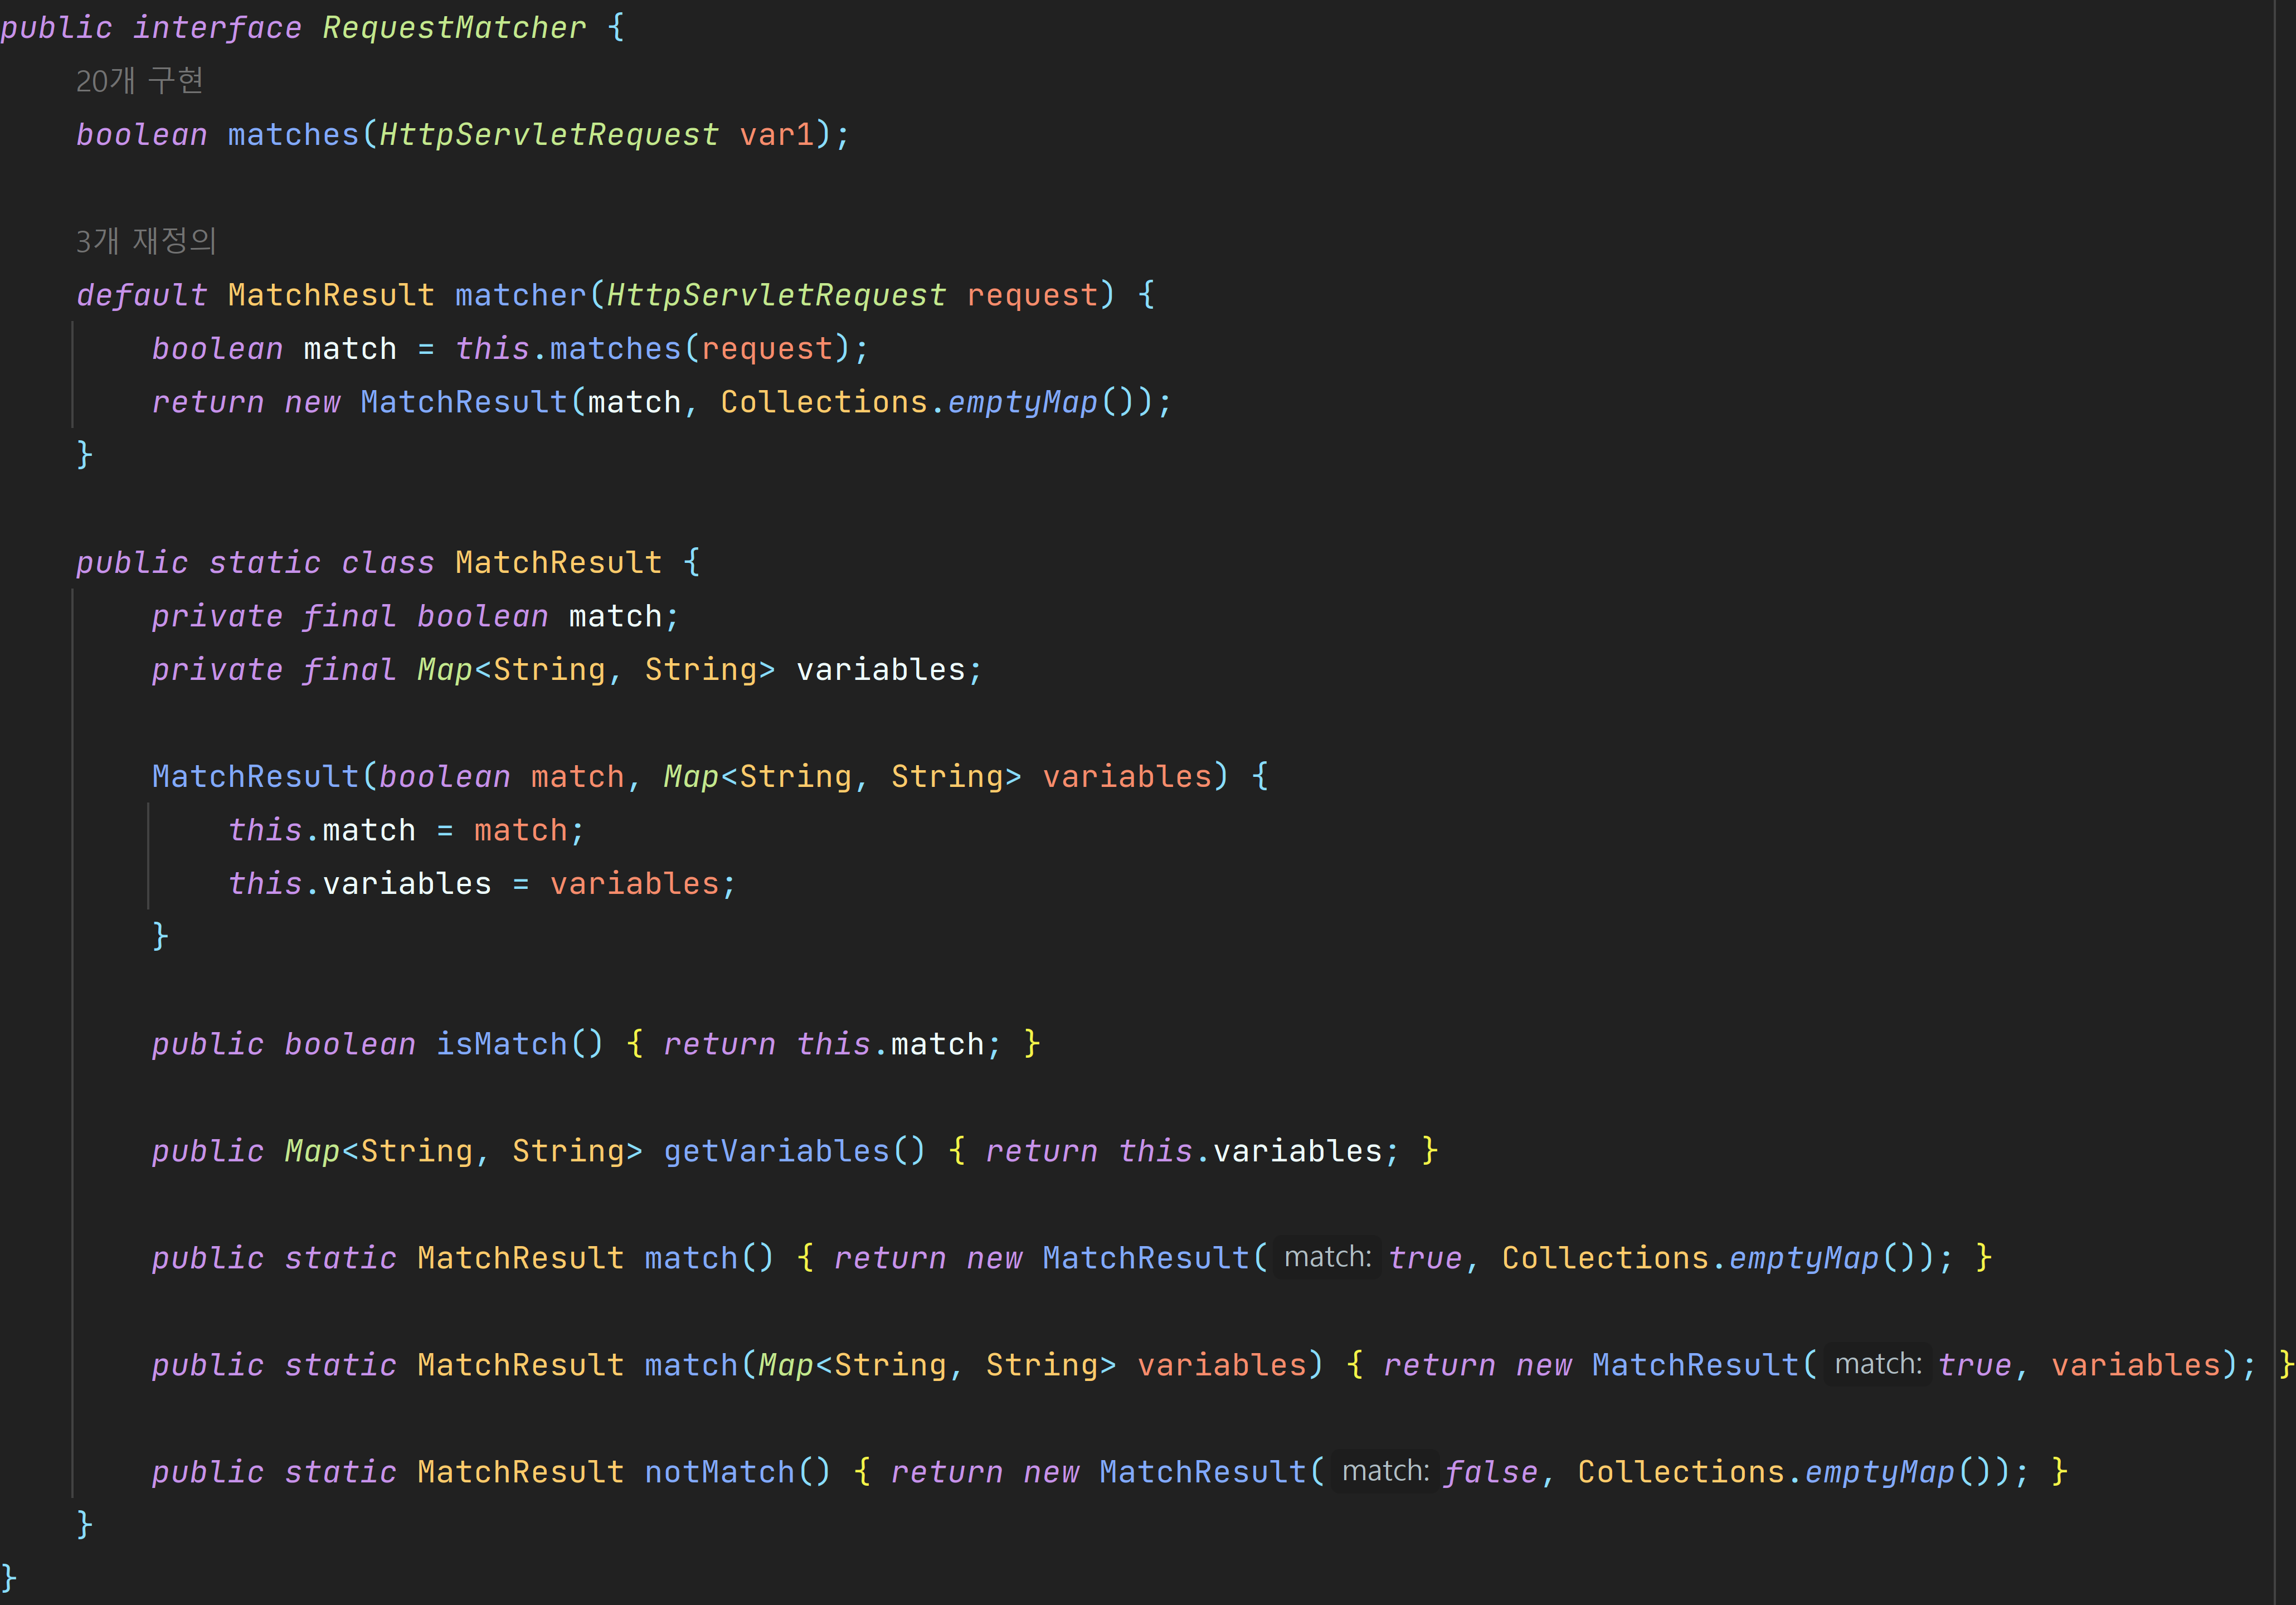Click opening brace after 'class MatchResult'

[691, 563]
